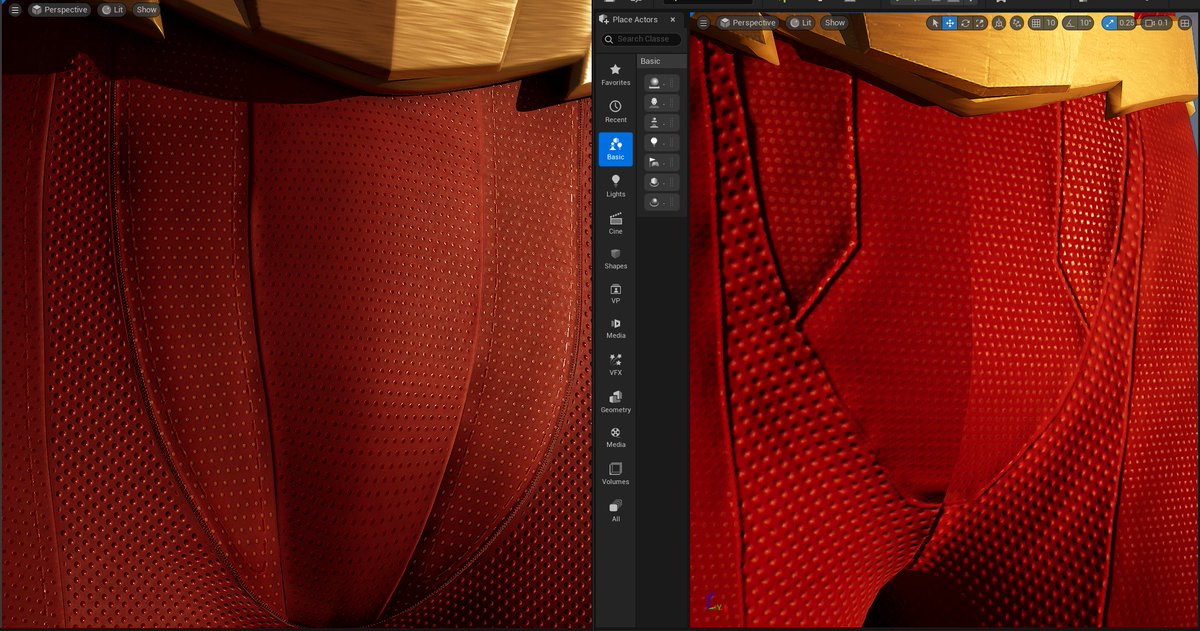
Task: Open Cine category in Place Actors
Action: coord(615,223)
